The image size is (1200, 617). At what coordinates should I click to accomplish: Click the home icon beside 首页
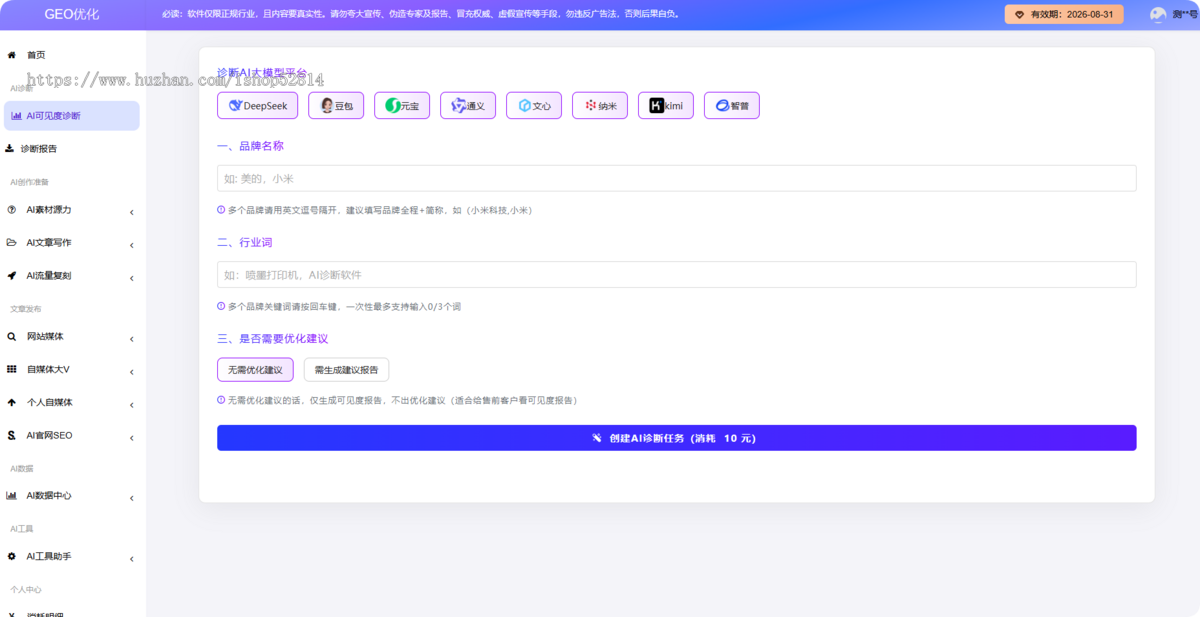click(12, 55)
